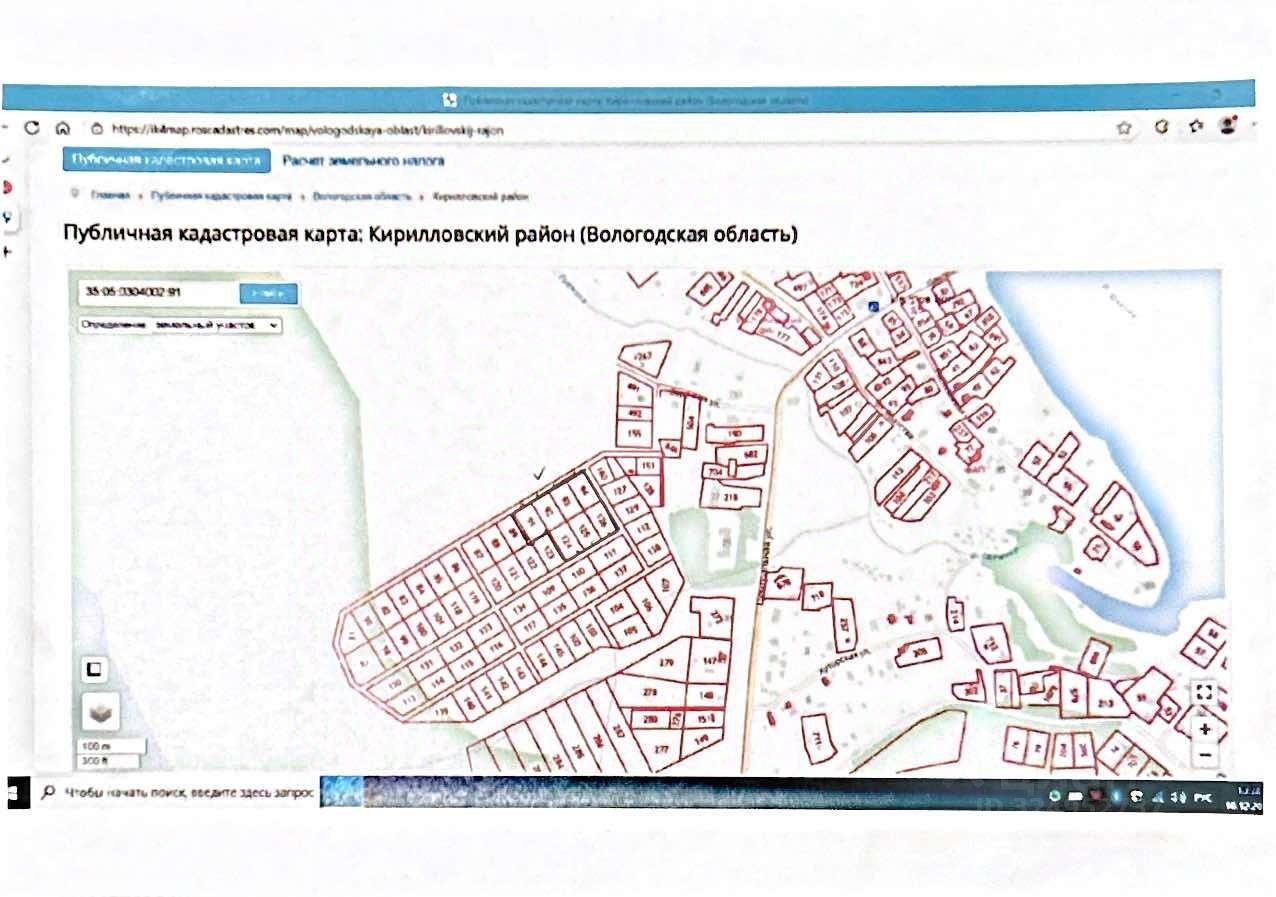1276x897 pixels.
Task: Click the blue marker icon on the map
Action: point(872,305)
